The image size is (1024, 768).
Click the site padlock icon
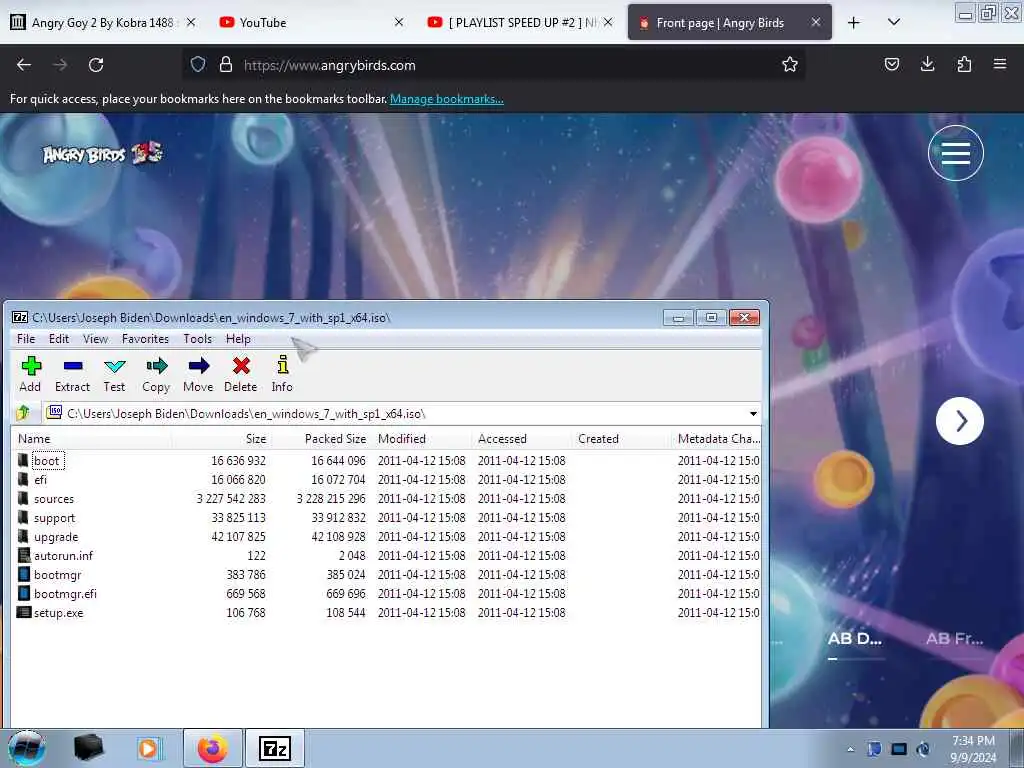pyautogui.click(x=226, y=65)
